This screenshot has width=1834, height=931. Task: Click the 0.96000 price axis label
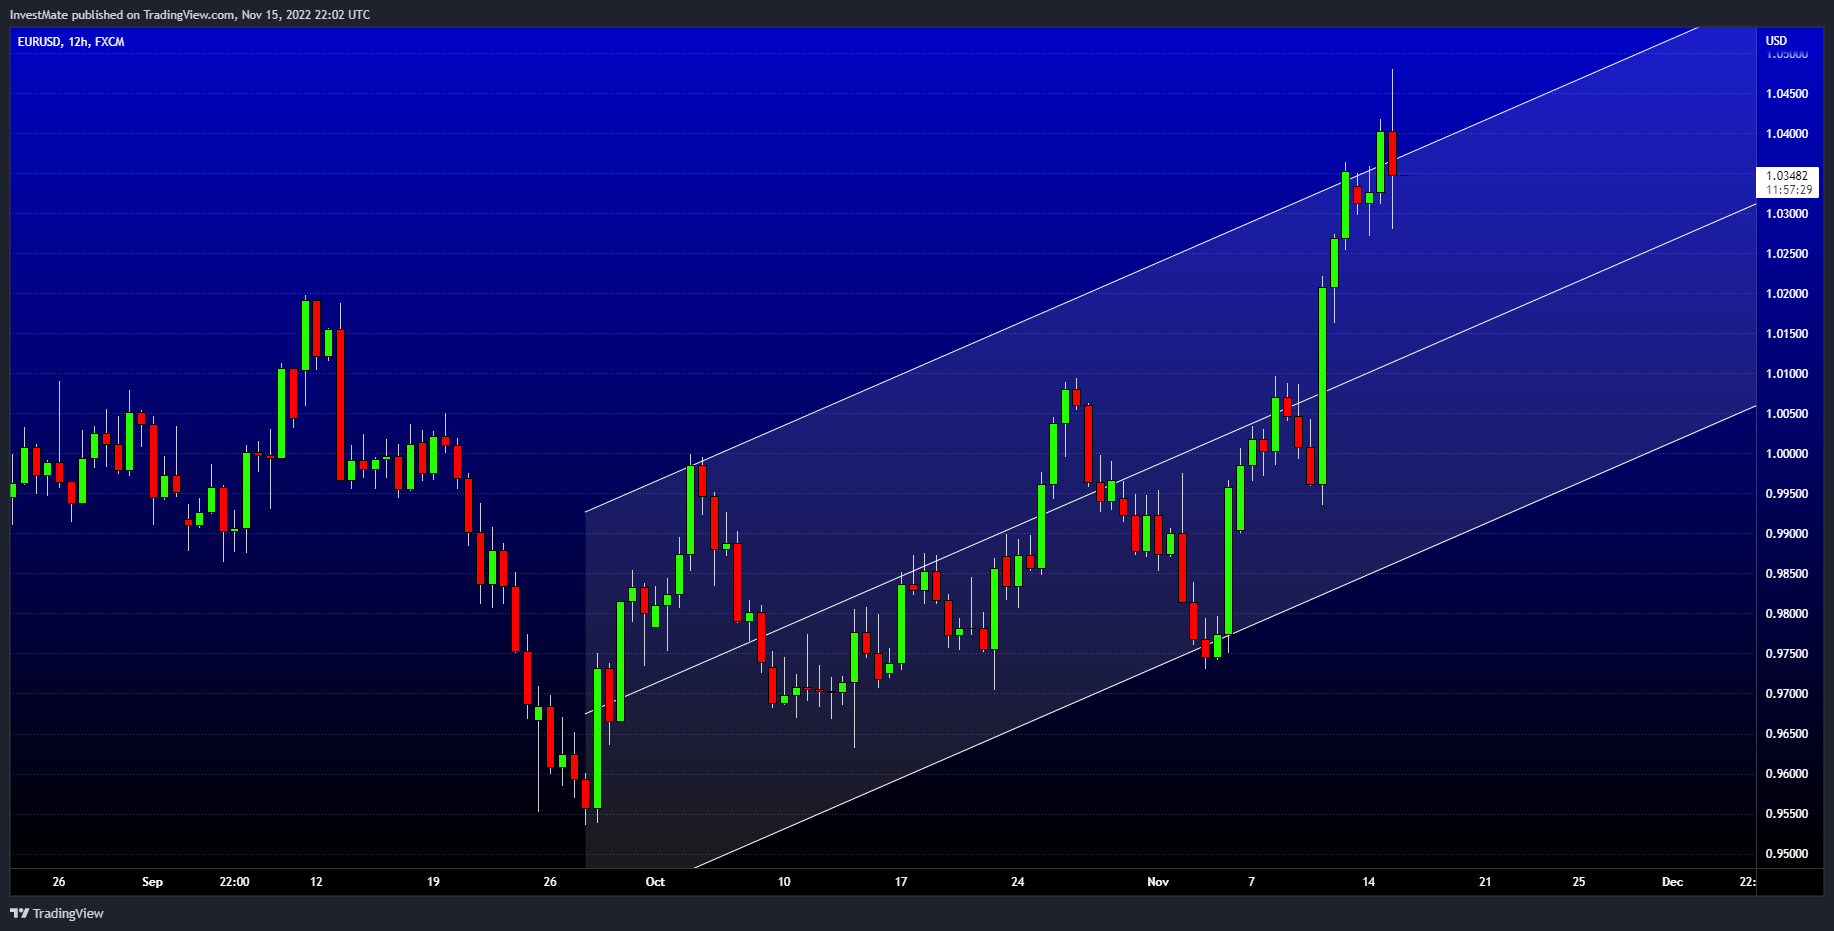[x=1787, y=774]
